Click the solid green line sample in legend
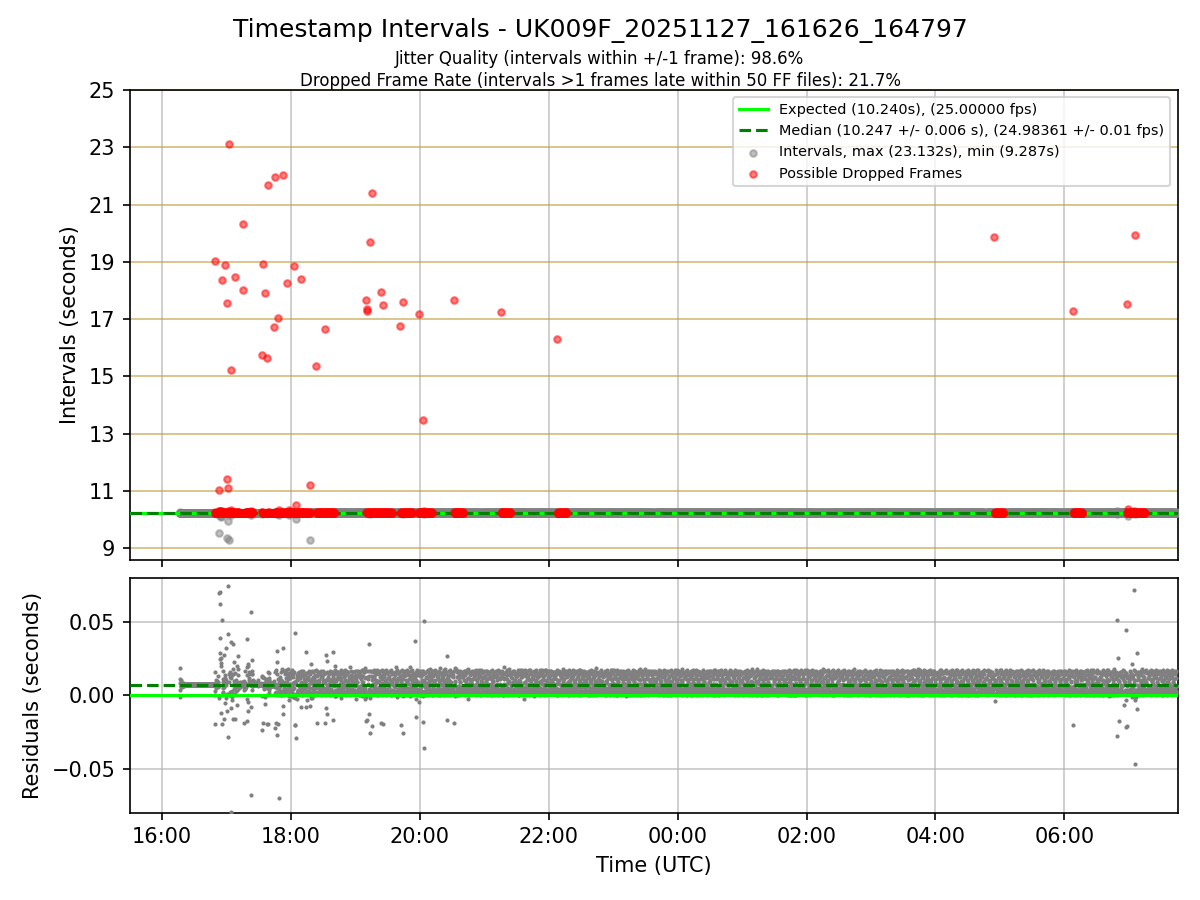The image size is (1200, 900). pos(753,109)
